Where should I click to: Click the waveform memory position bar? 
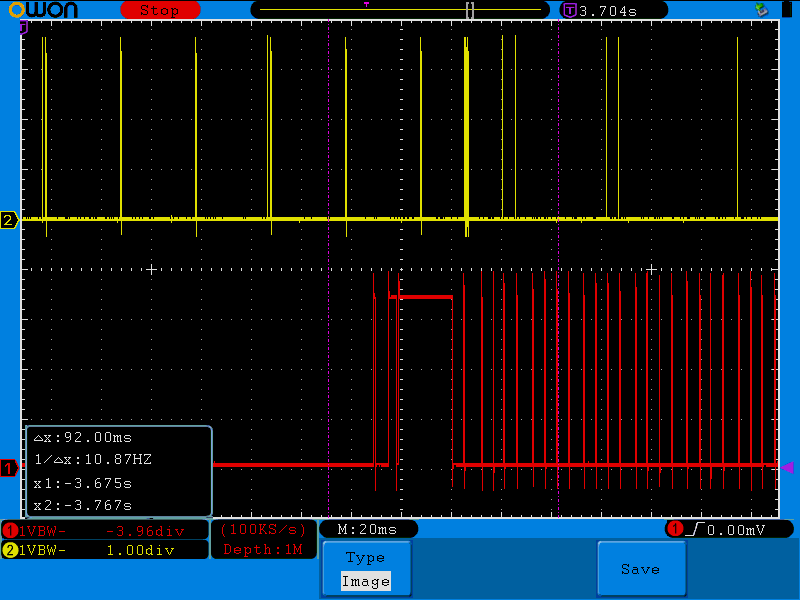pyautogui.click(x=400, y=10)
